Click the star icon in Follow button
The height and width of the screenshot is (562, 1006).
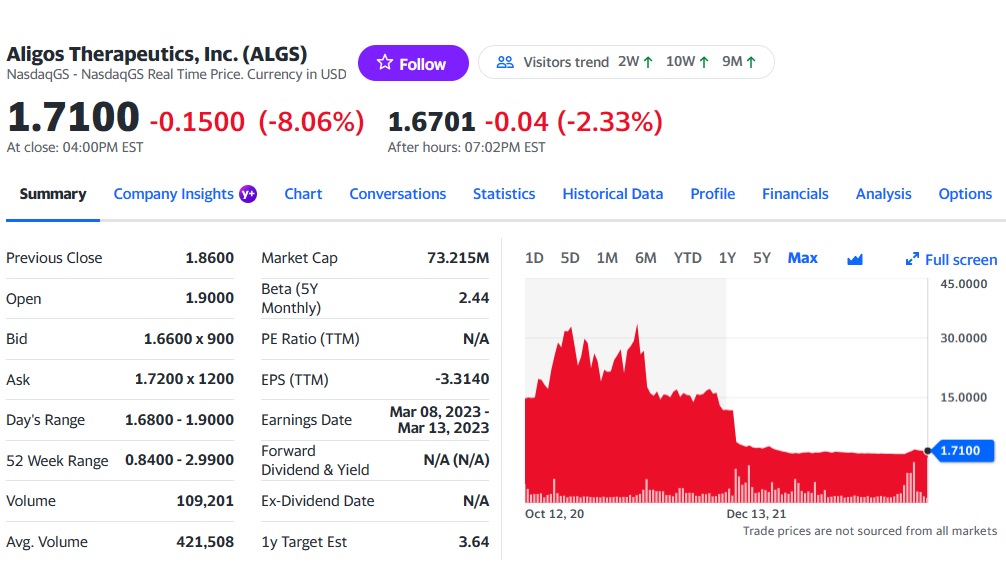385,63
